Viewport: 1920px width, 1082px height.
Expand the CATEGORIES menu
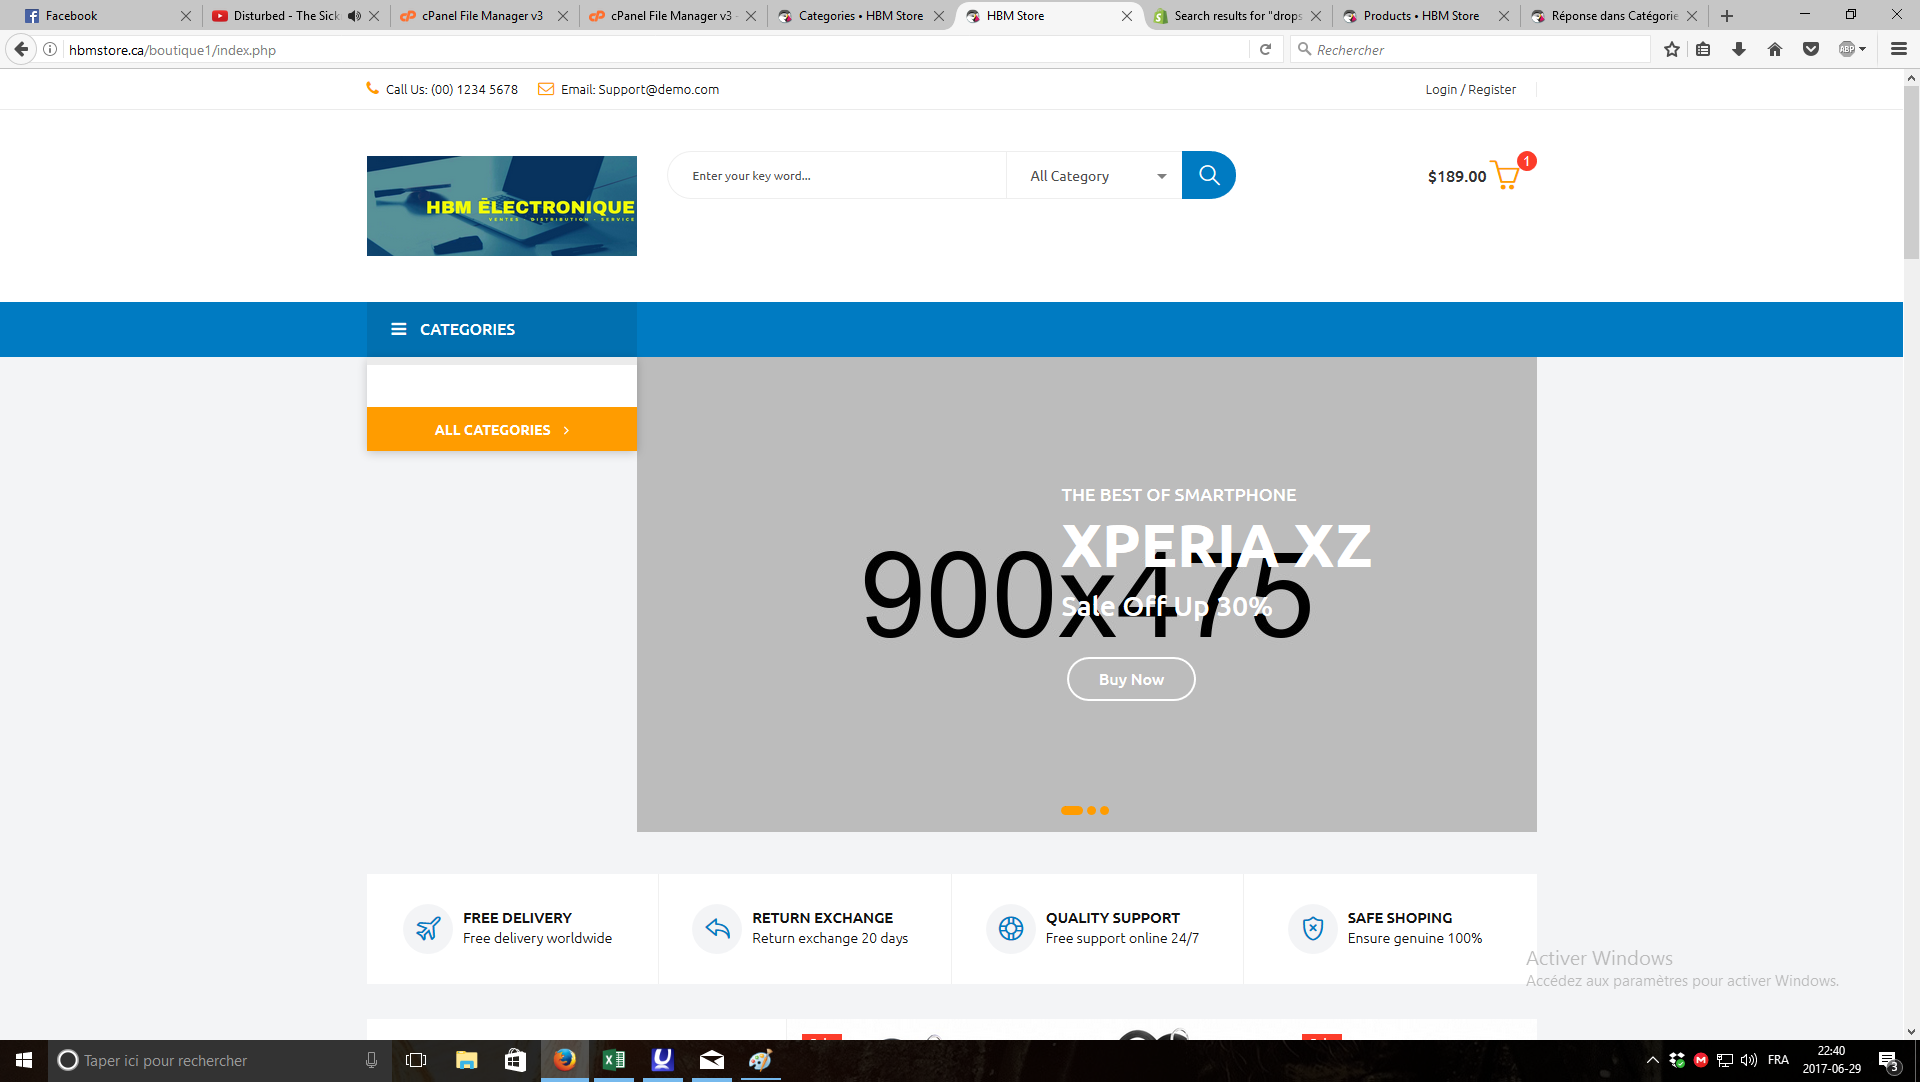(501, 329)
